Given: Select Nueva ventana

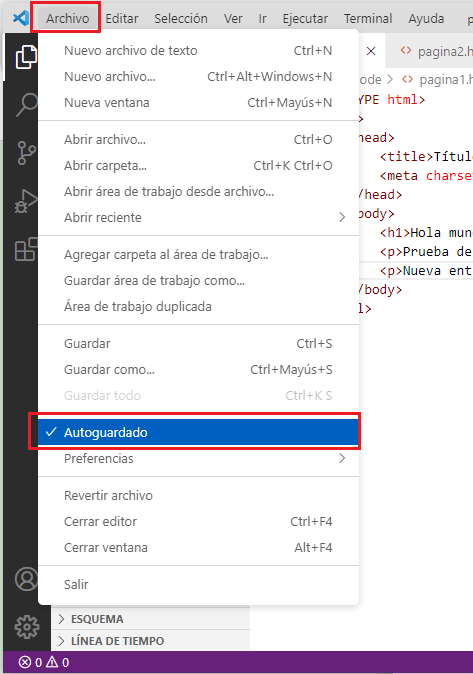Looking at the screenshot, I should 198,103.
